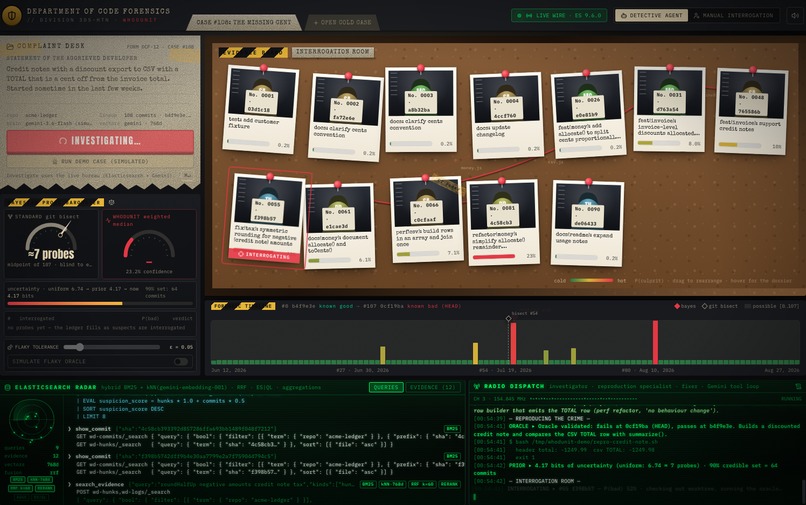806x505 pixels.
Task: Click the KNN-768d chip under radar stats
Action: pyautogui.click(x=40, y=479)
